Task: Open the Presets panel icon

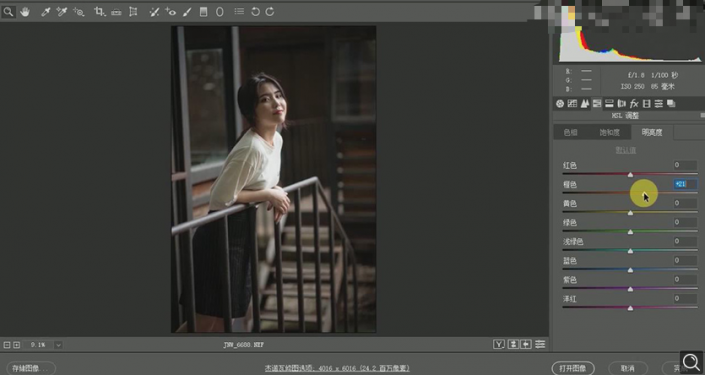Action: coord(658,103)
